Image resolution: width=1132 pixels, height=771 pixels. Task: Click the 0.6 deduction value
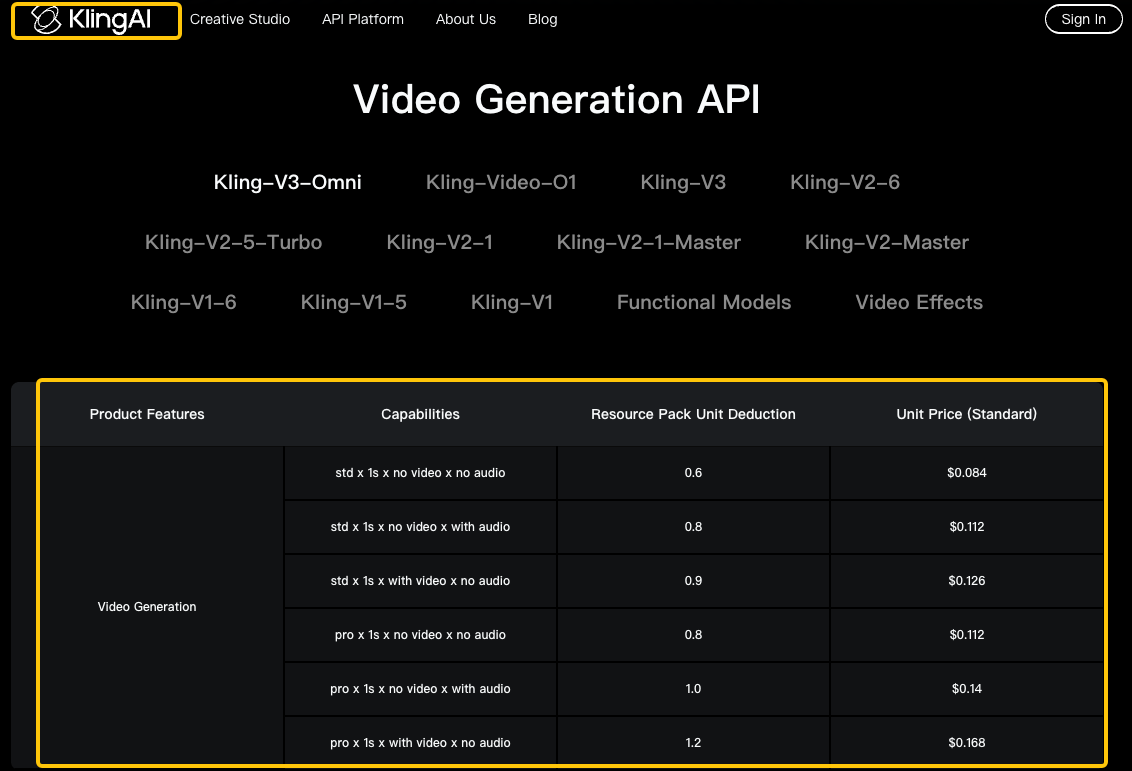pyautogui.click(x=693, y=473)
